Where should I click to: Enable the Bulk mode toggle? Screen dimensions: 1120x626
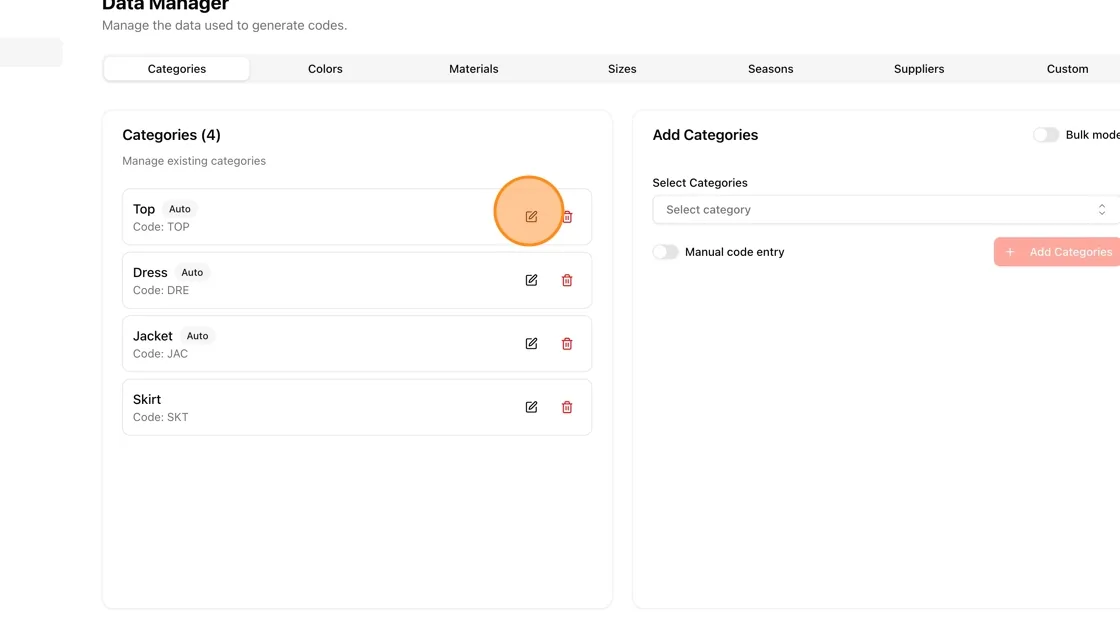(1046, 135)
